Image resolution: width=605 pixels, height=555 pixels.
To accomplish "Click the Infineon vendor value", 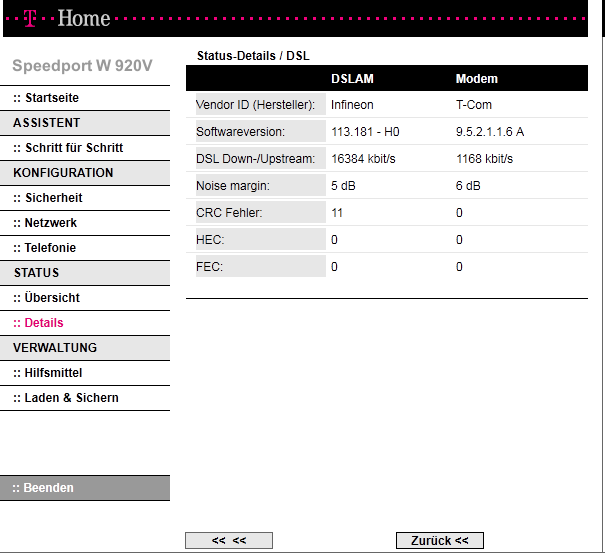I will tap(352, 105).
